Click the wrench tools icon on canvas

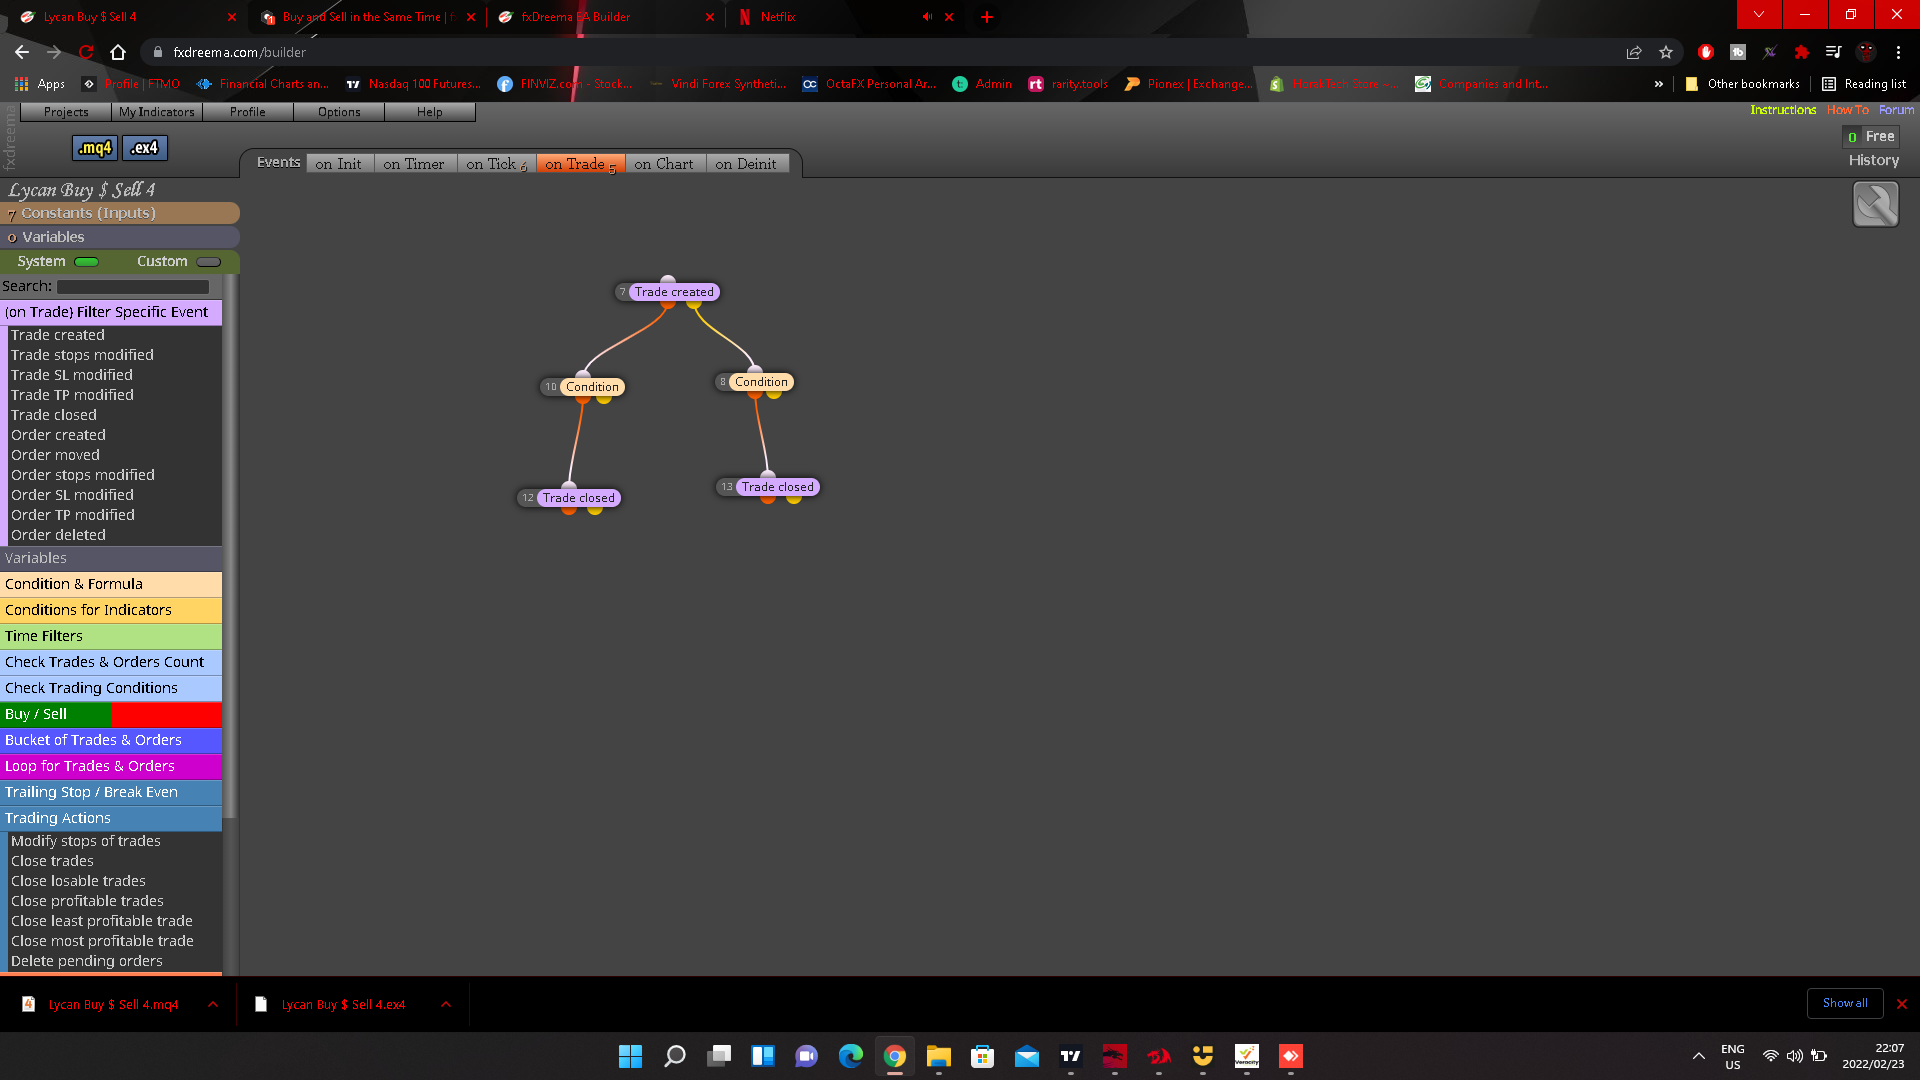coord(1875,205)
